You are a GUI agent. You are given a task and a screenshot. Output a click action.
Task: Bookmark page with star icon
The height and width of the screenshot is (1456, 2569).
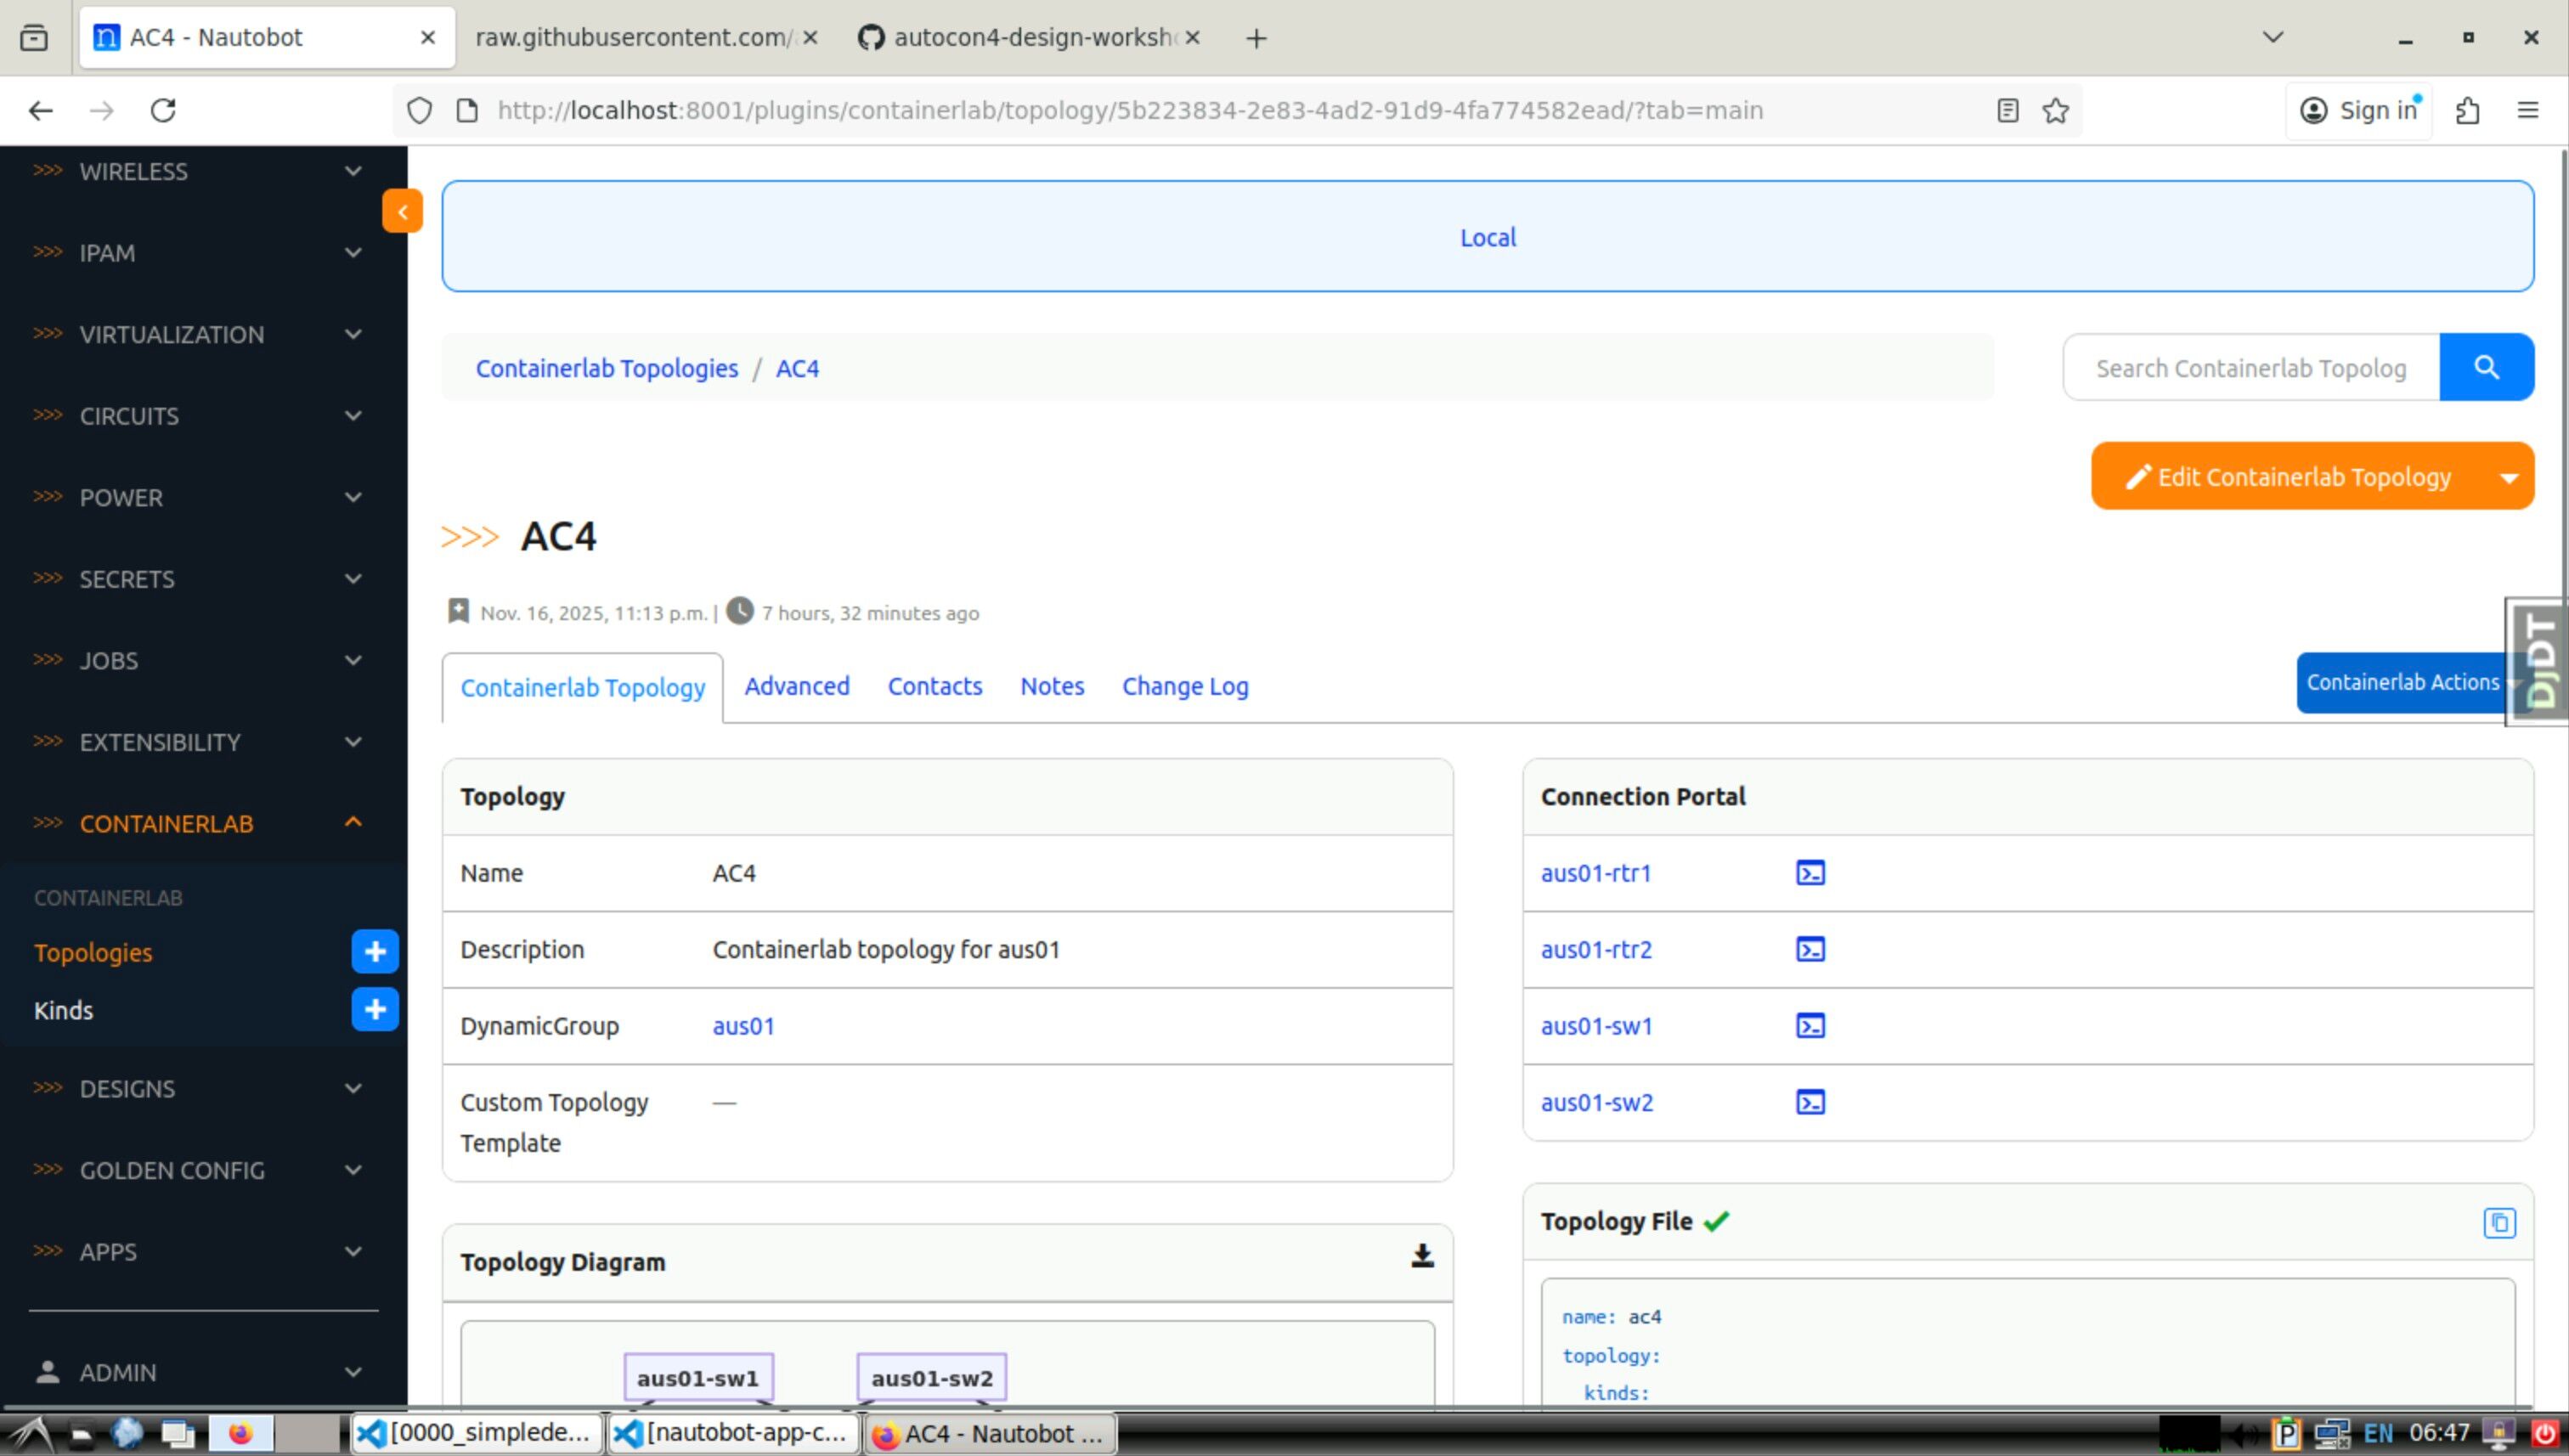pyautogui.click(x=2055, y=110)
